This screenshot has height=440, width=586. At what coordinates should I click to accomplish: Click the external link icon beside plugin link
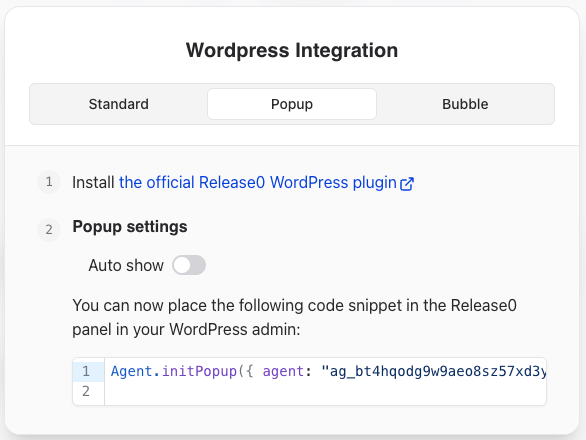click(407, 184)
